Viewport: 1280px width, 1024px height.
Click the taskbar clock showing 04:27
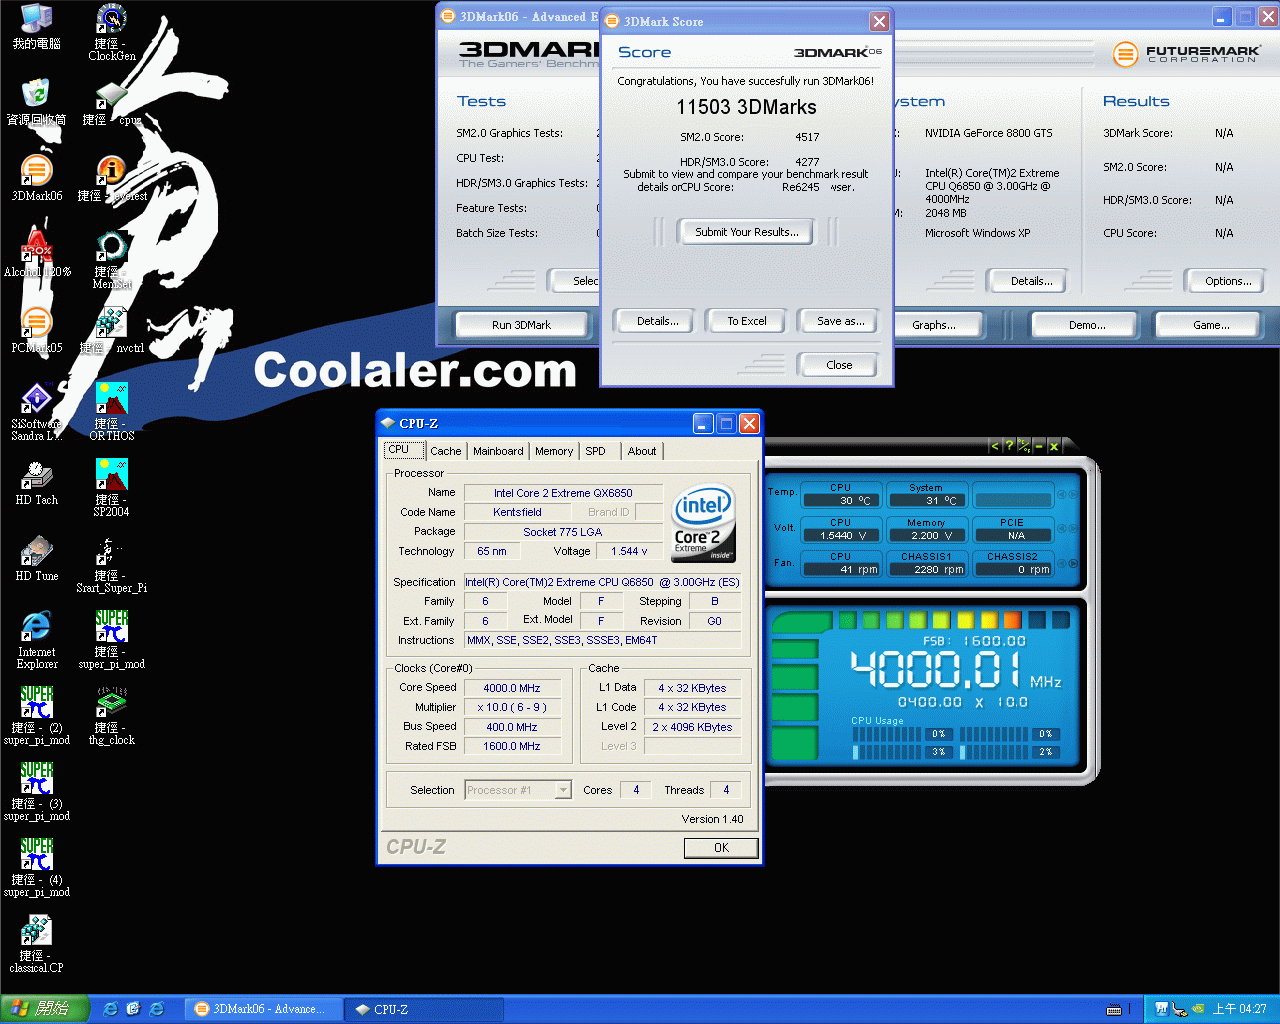1239,1009
